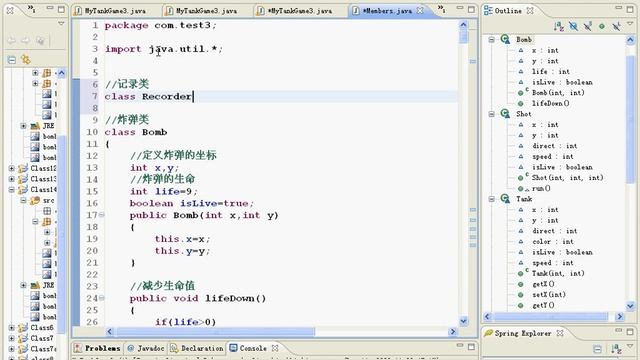640x360 pixels.
Task: Click the editor scroll-down arrow
Action: (x=463, y=321)
